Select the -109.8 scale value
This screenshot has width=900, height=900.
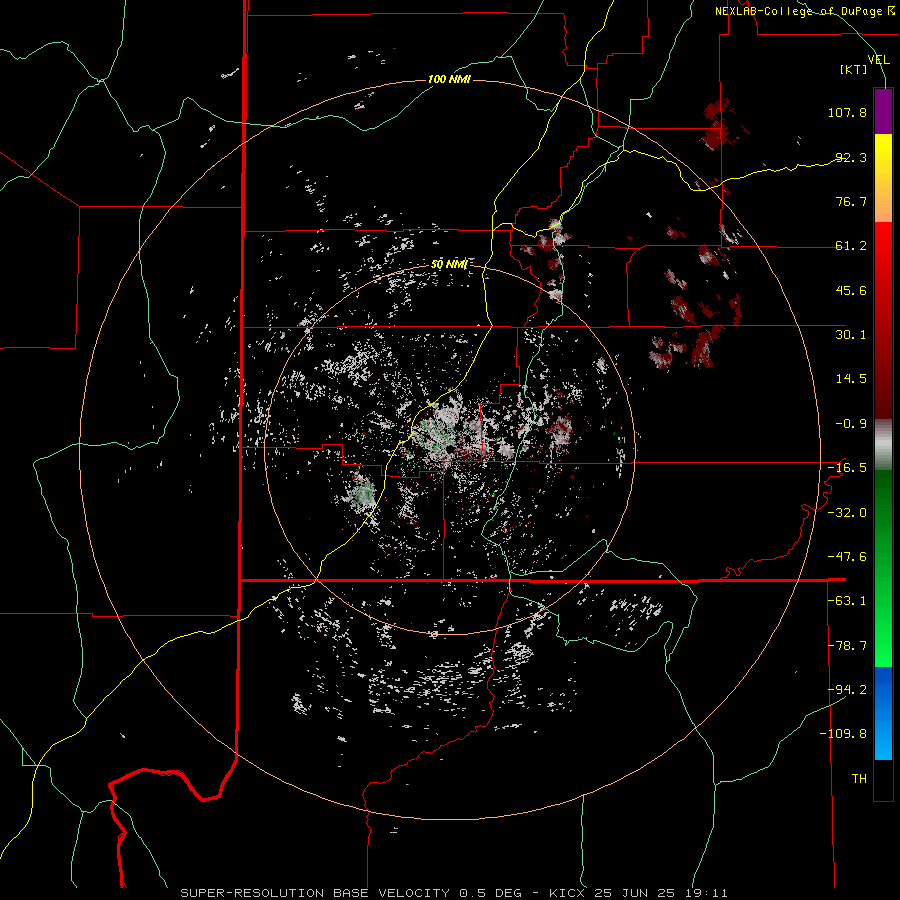point(843,734)
